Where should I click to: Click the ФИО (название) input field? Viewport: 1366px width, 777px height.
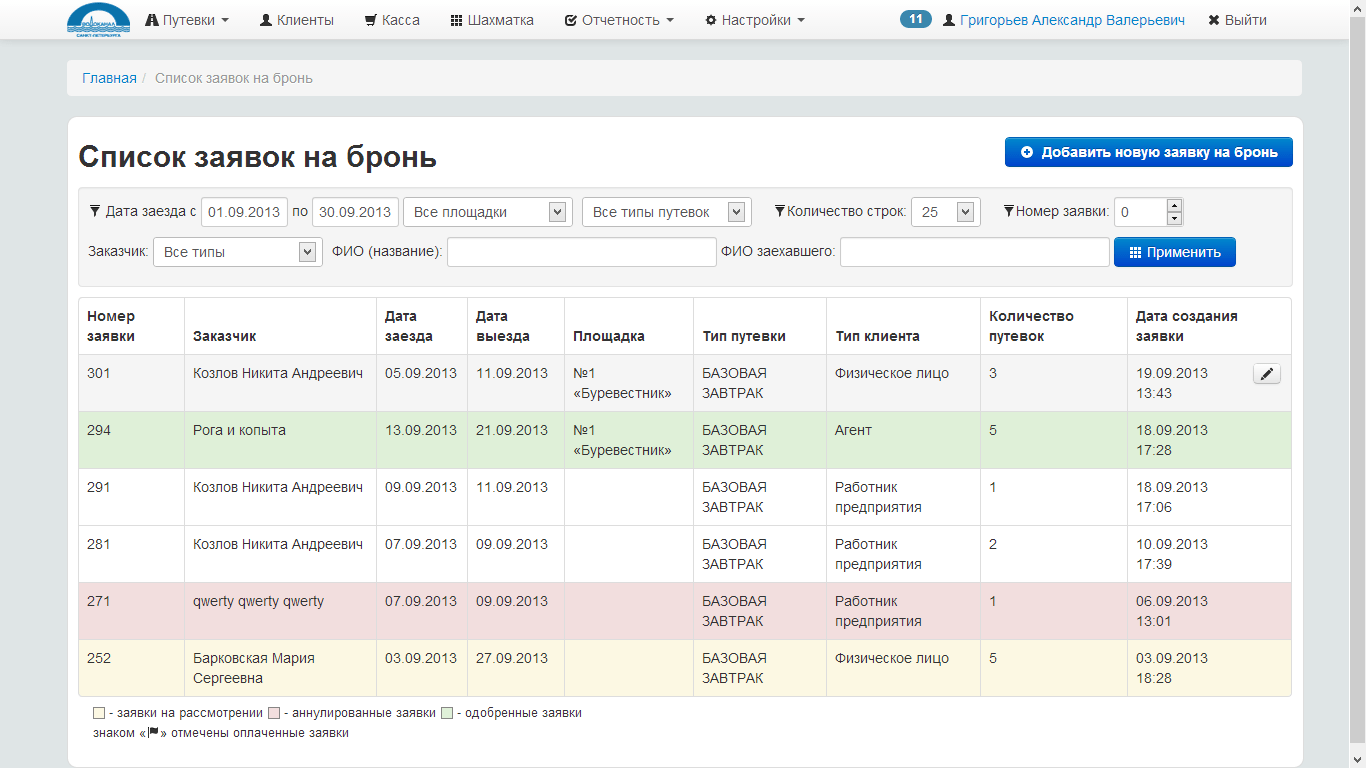[582, 252]
